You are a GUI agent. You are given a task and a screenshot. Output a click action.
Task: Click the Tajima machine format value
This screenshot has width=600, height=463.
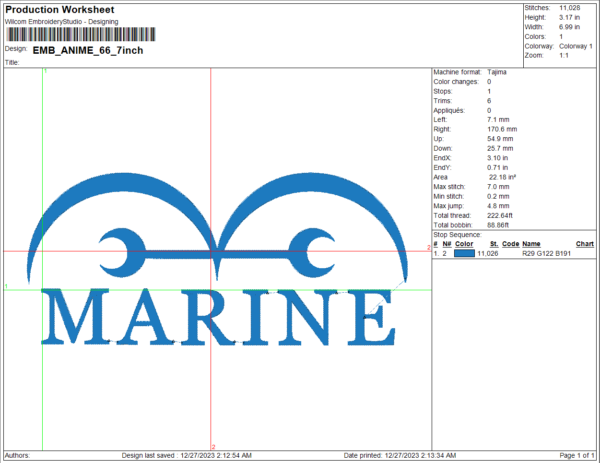coord(498,73)
